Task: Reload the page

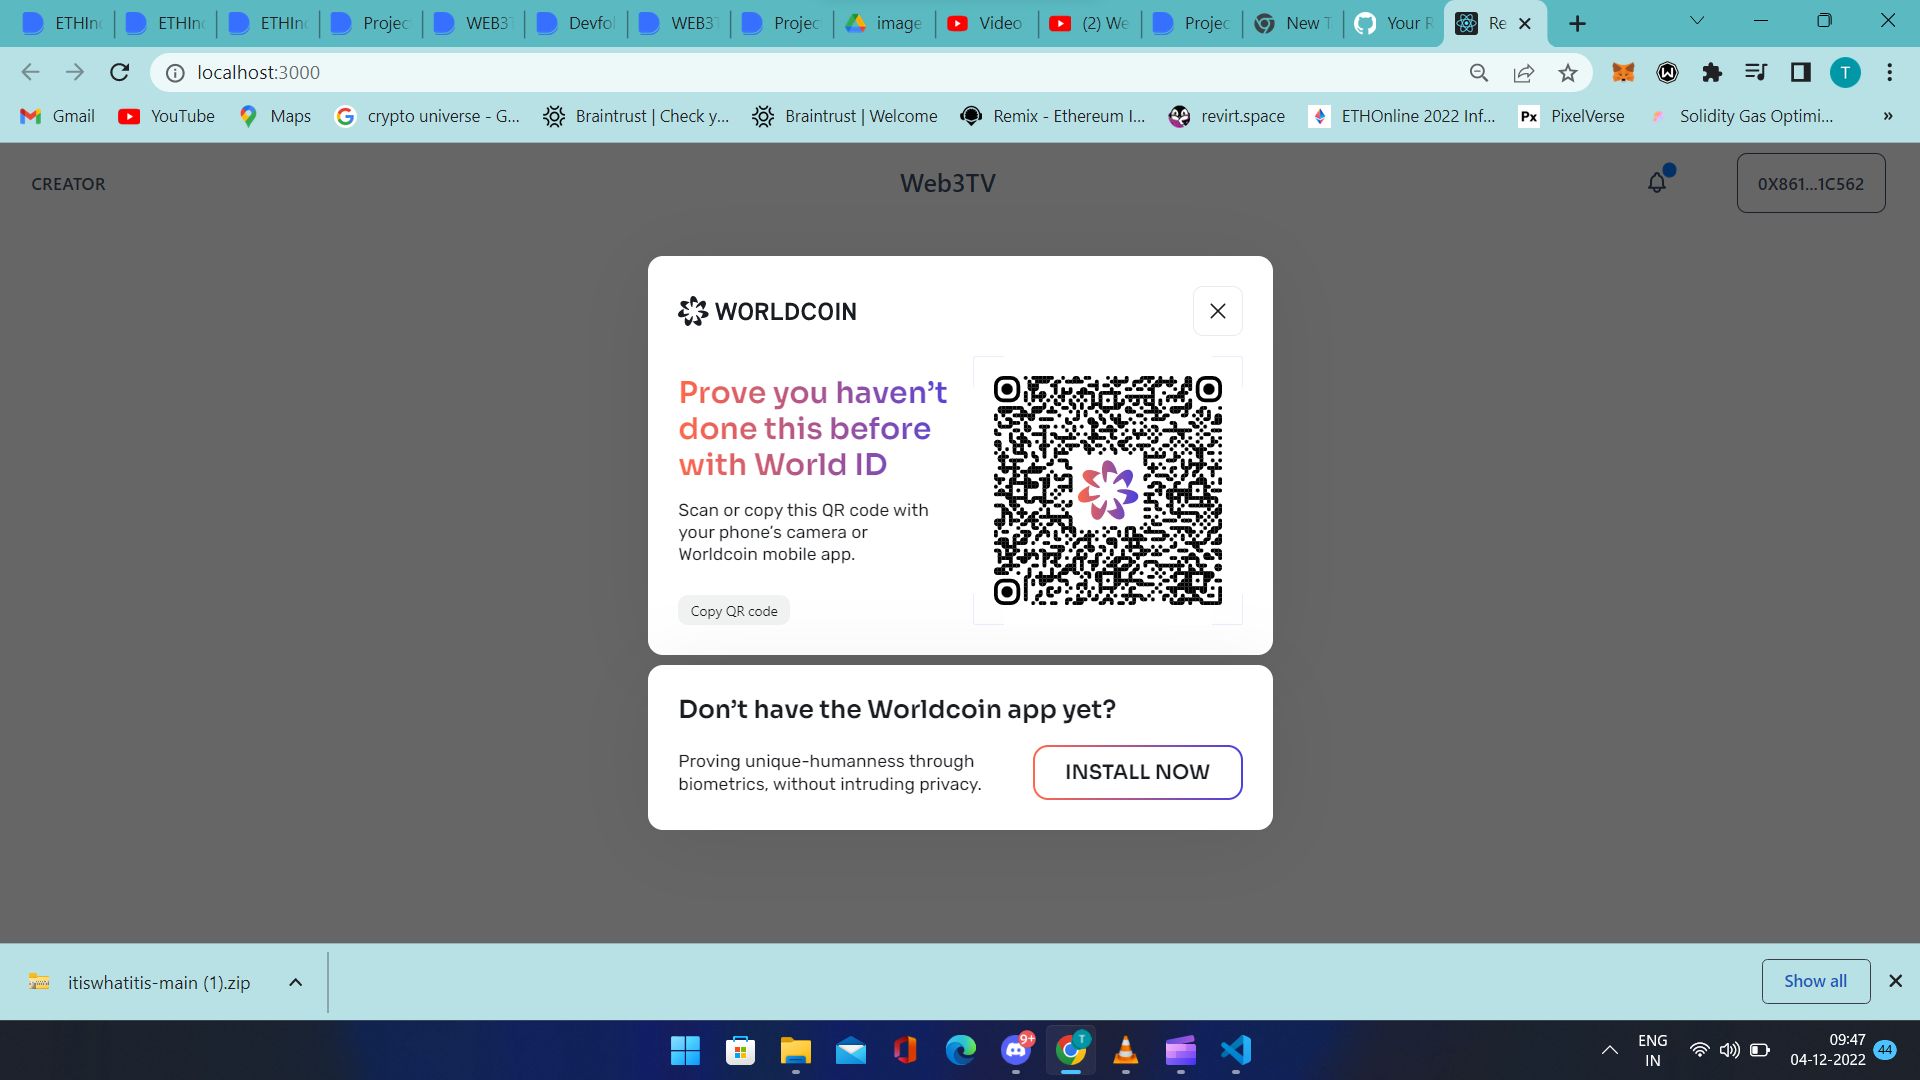Action: click(x=120, y=72)
